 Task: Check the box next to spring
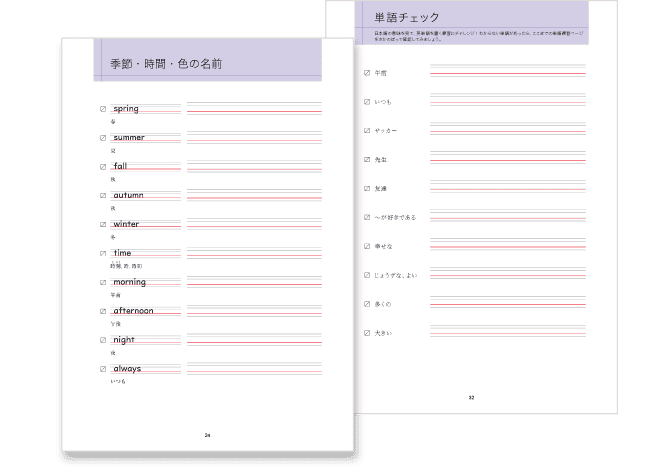103,109
